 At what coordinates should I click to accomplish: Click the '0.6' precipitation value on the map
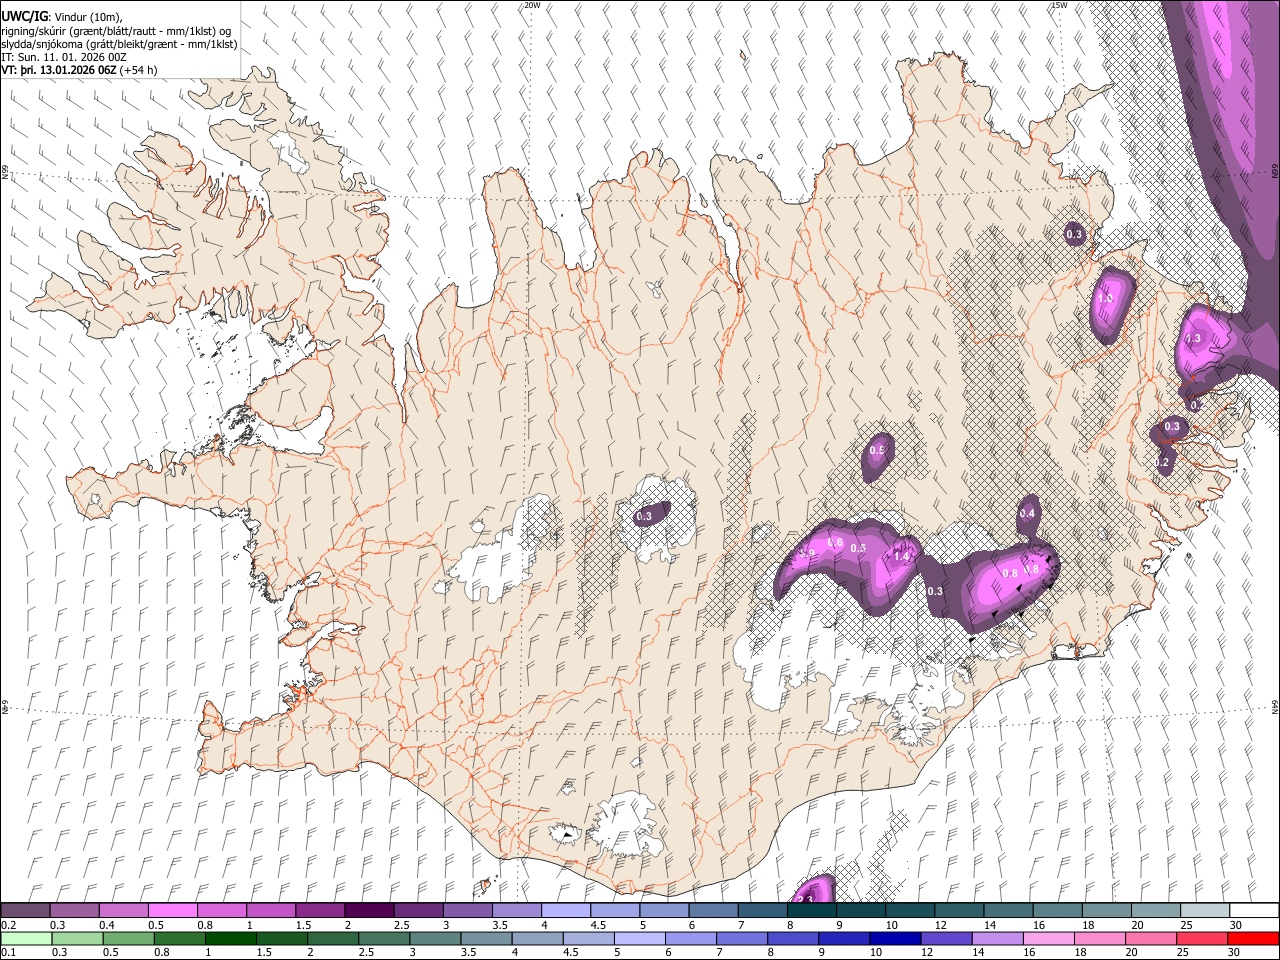(x=836, y=541)
